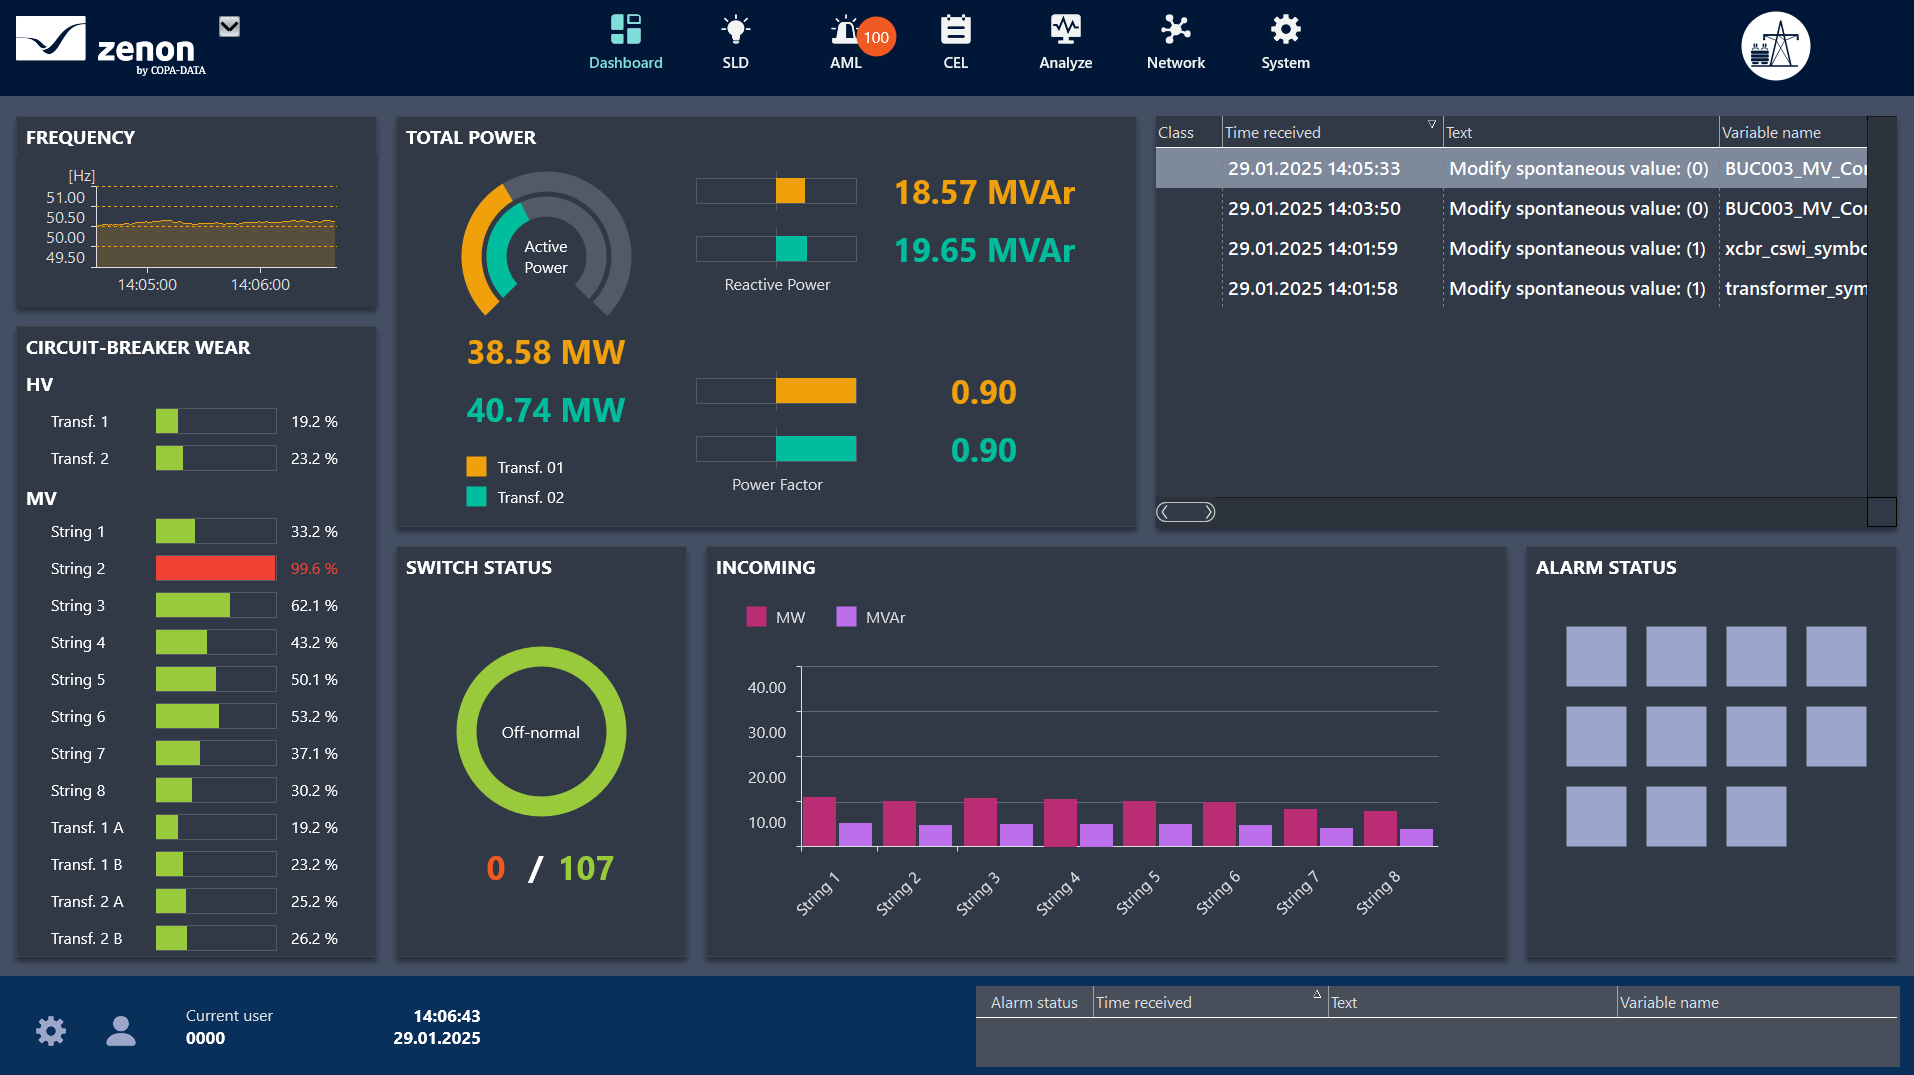This screenshot has height=1075, width=1914.
Task: Select the 14:05:33 event row
Action: 1511,168
